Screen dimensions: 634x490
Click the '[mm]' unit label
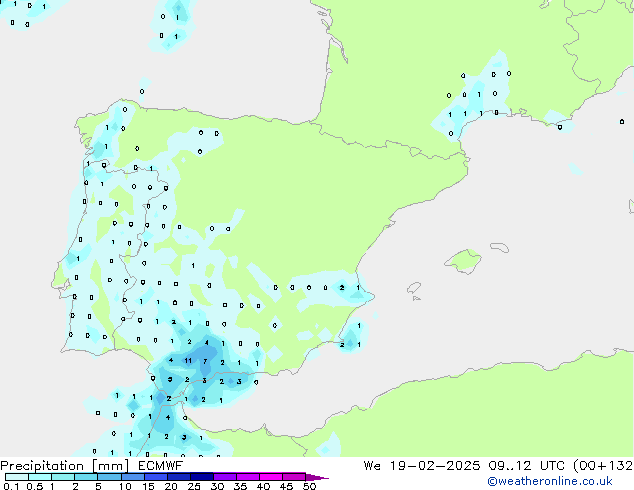tap(110, 466)
